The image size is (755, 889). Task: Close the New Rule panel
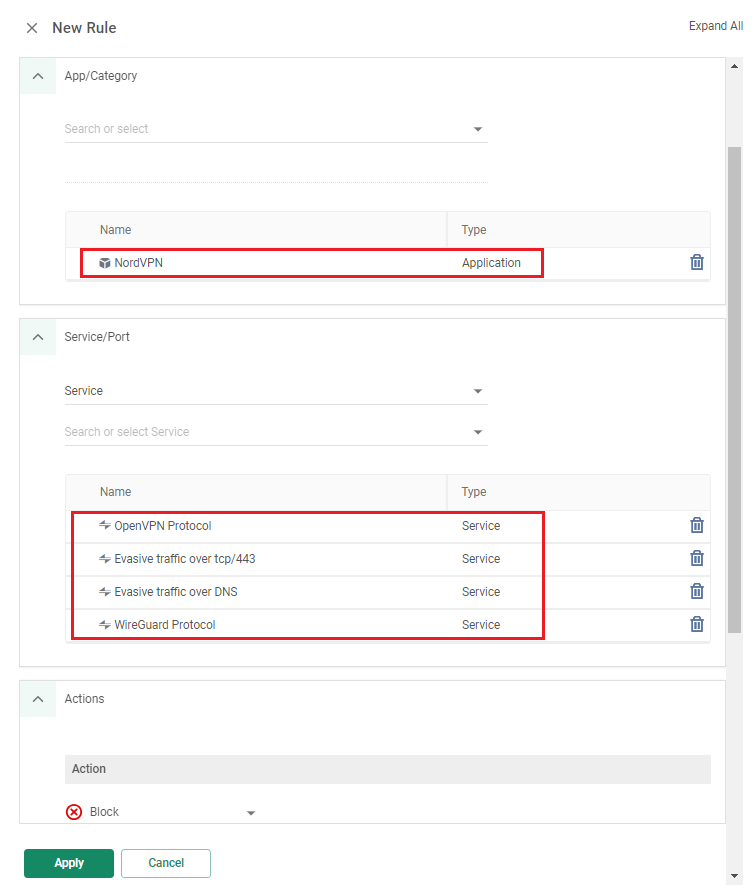(32, 28)
